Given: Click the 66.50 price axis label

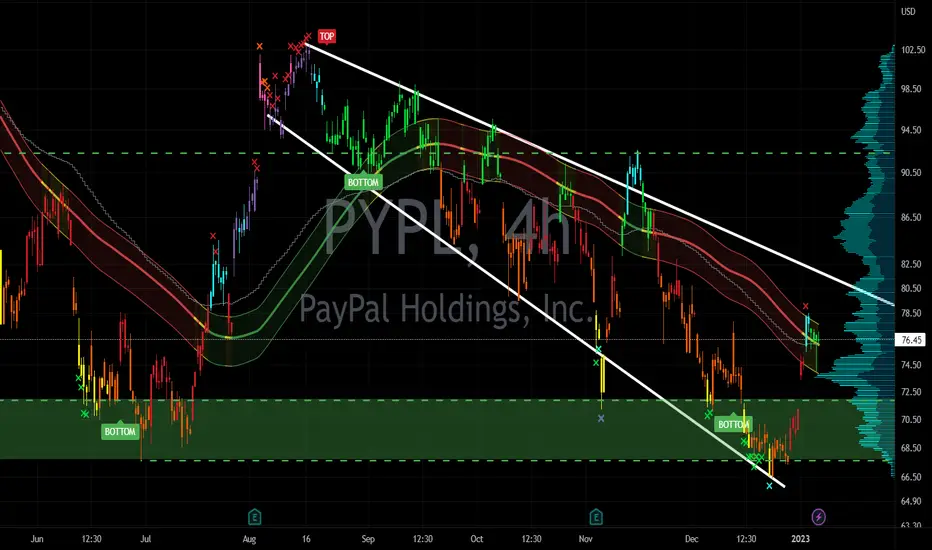Looking at the screenshot, I should click(912, 477).
